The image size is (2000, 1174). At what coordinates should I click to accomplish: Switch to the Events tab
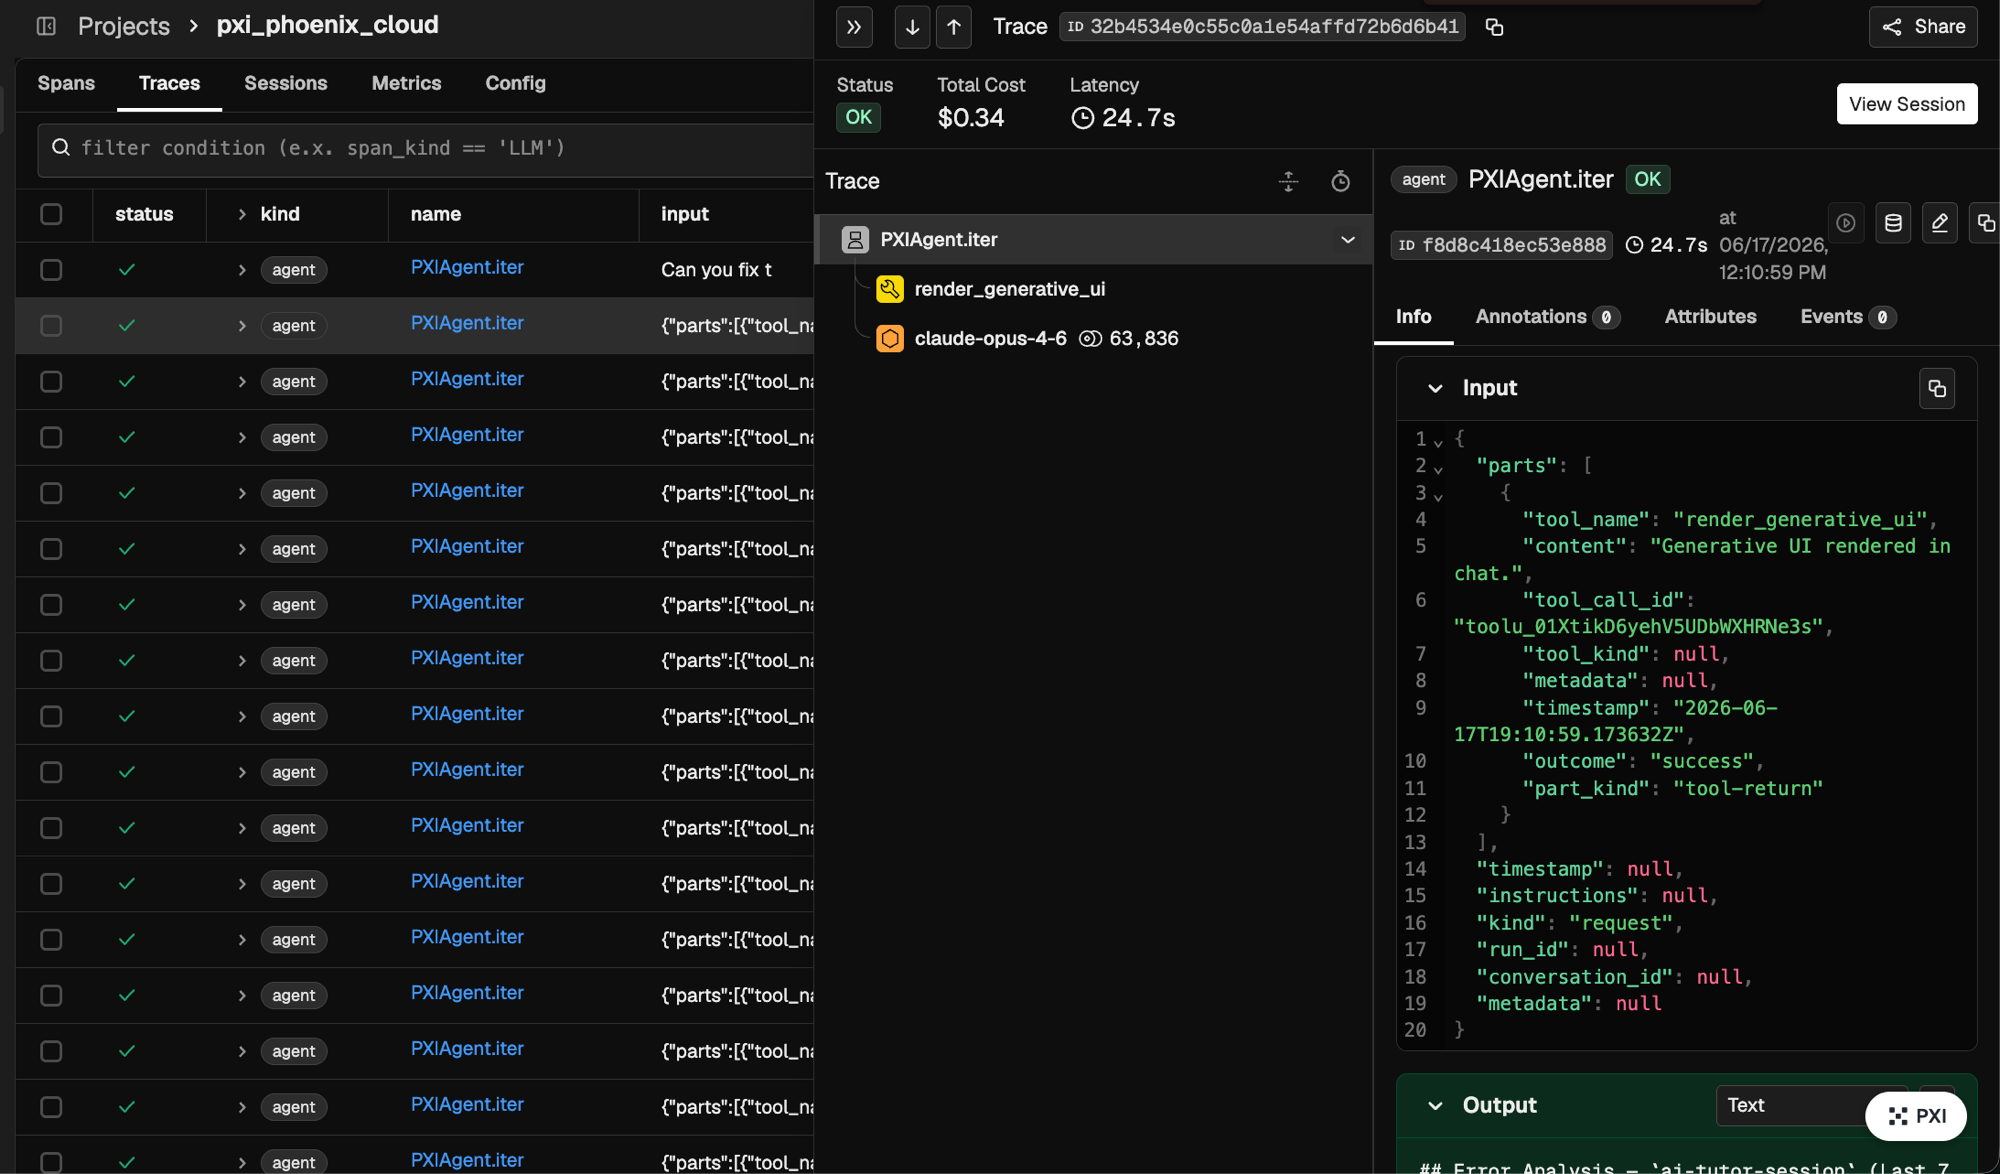coord(1847,317)
